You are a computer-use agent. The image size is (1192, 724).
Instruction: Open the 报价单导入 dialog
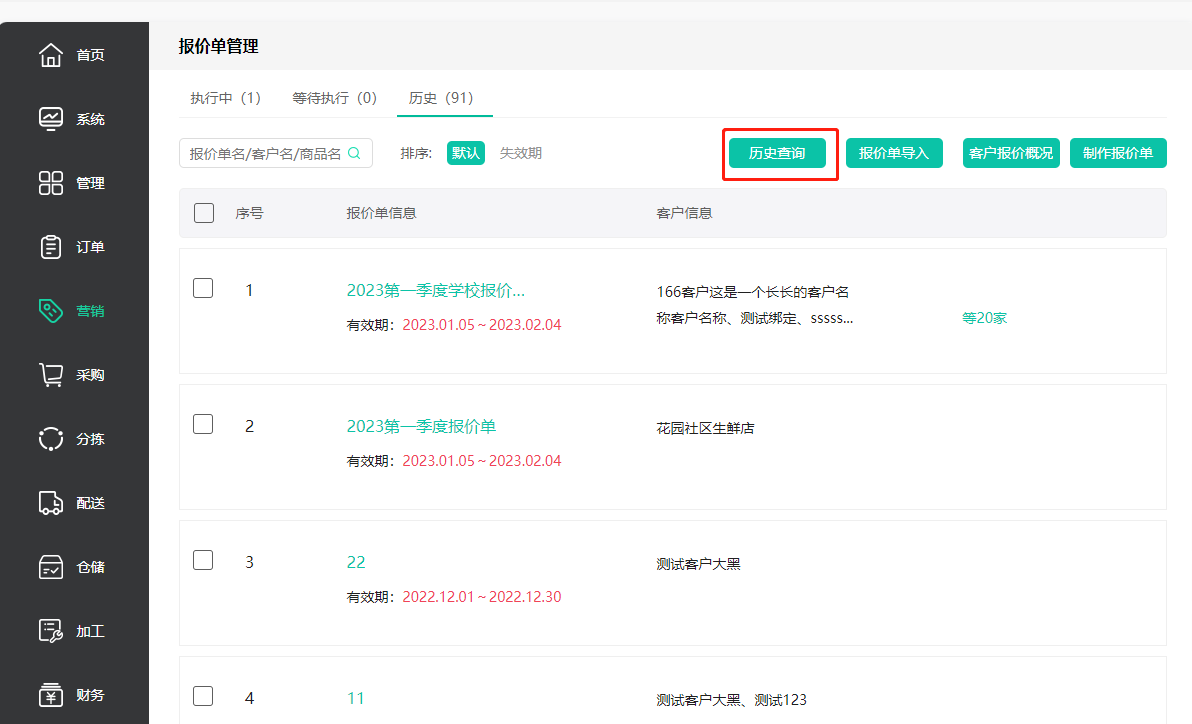click(894, 153)
